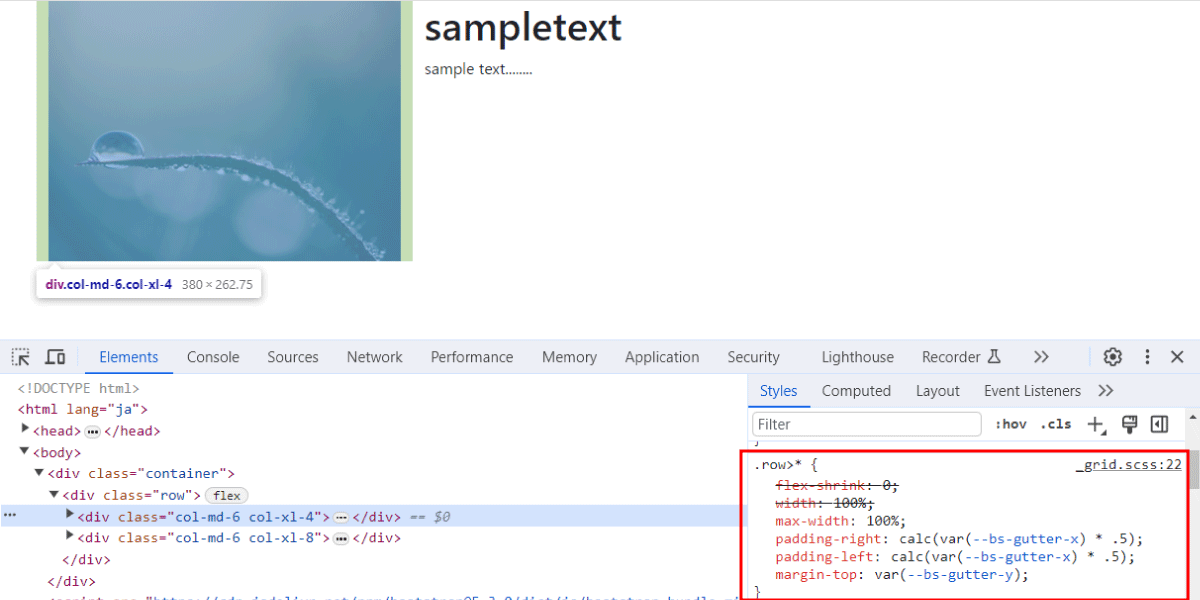Add a new style rule
The height and width of the screenshot is (600, 1200).
(x=1096, y=425)
